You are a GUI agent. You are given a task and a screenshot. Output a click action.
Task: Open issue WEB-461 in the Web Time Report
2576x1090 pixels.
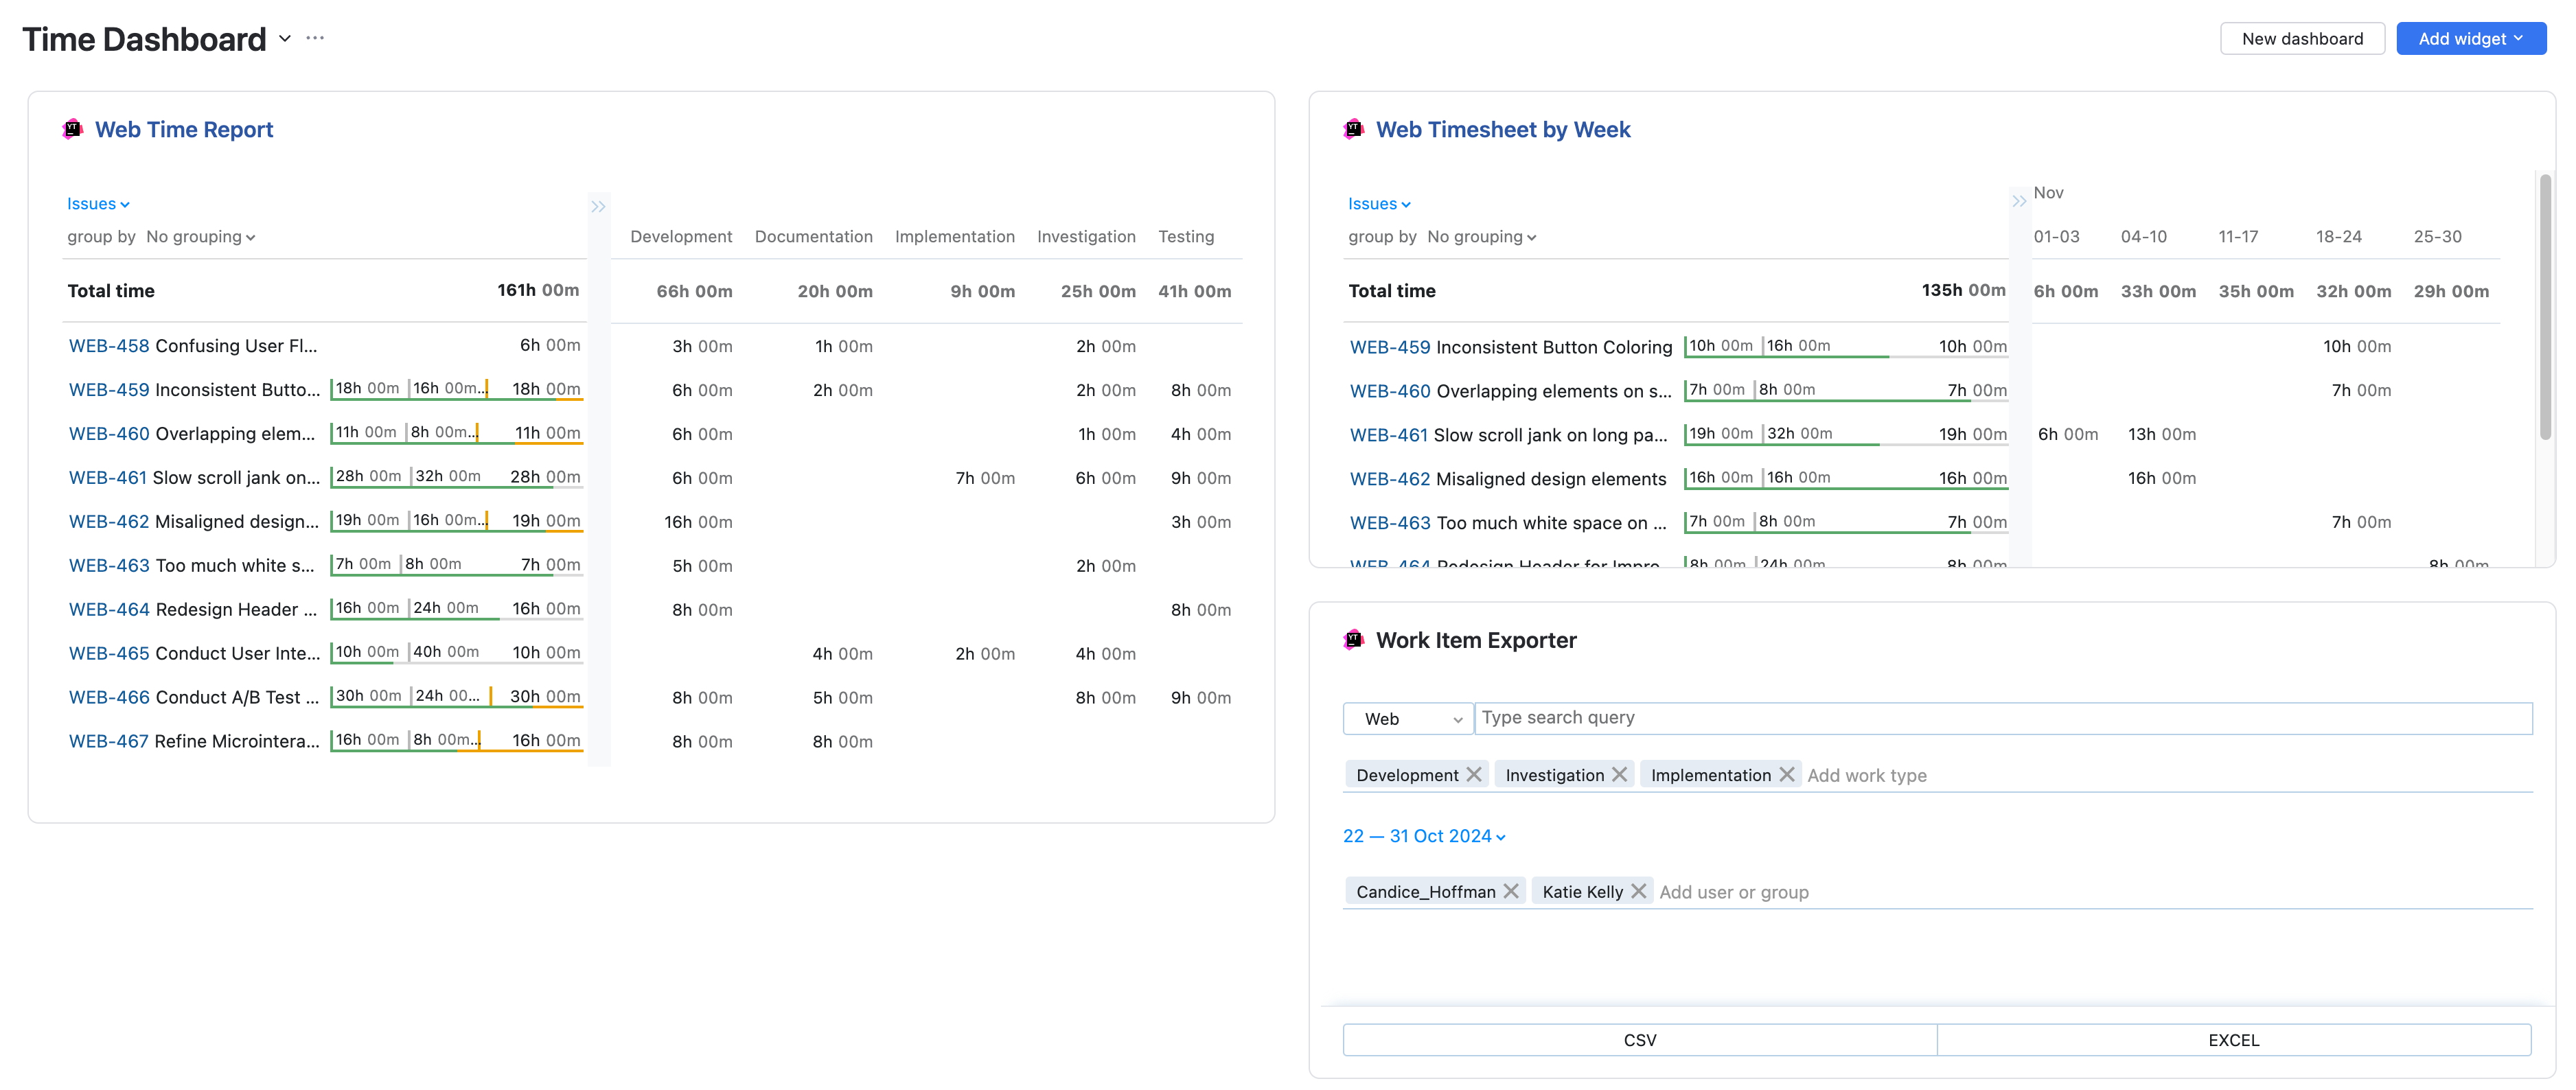tap(108, 478)
